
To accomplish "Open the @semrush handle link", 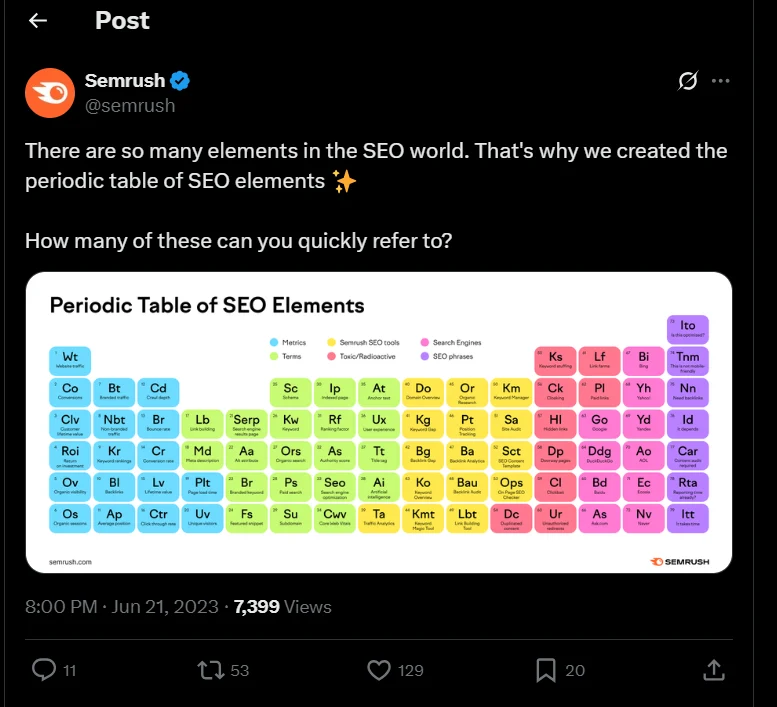I will coord(130,105).
